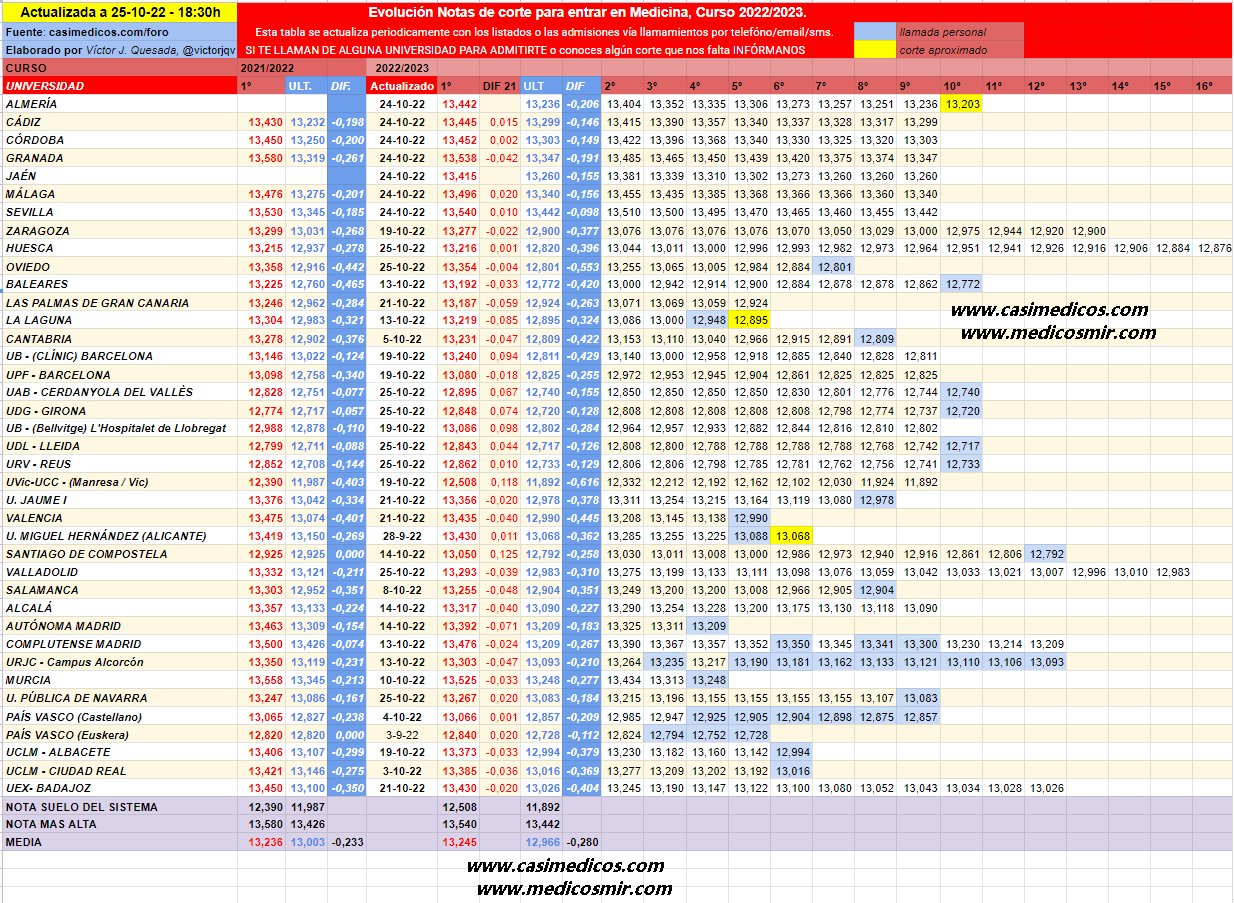Screen dimensions: 1234x903
Task: Select the 'U. JAUME I' row label
Action: click(x=119, y=500)
